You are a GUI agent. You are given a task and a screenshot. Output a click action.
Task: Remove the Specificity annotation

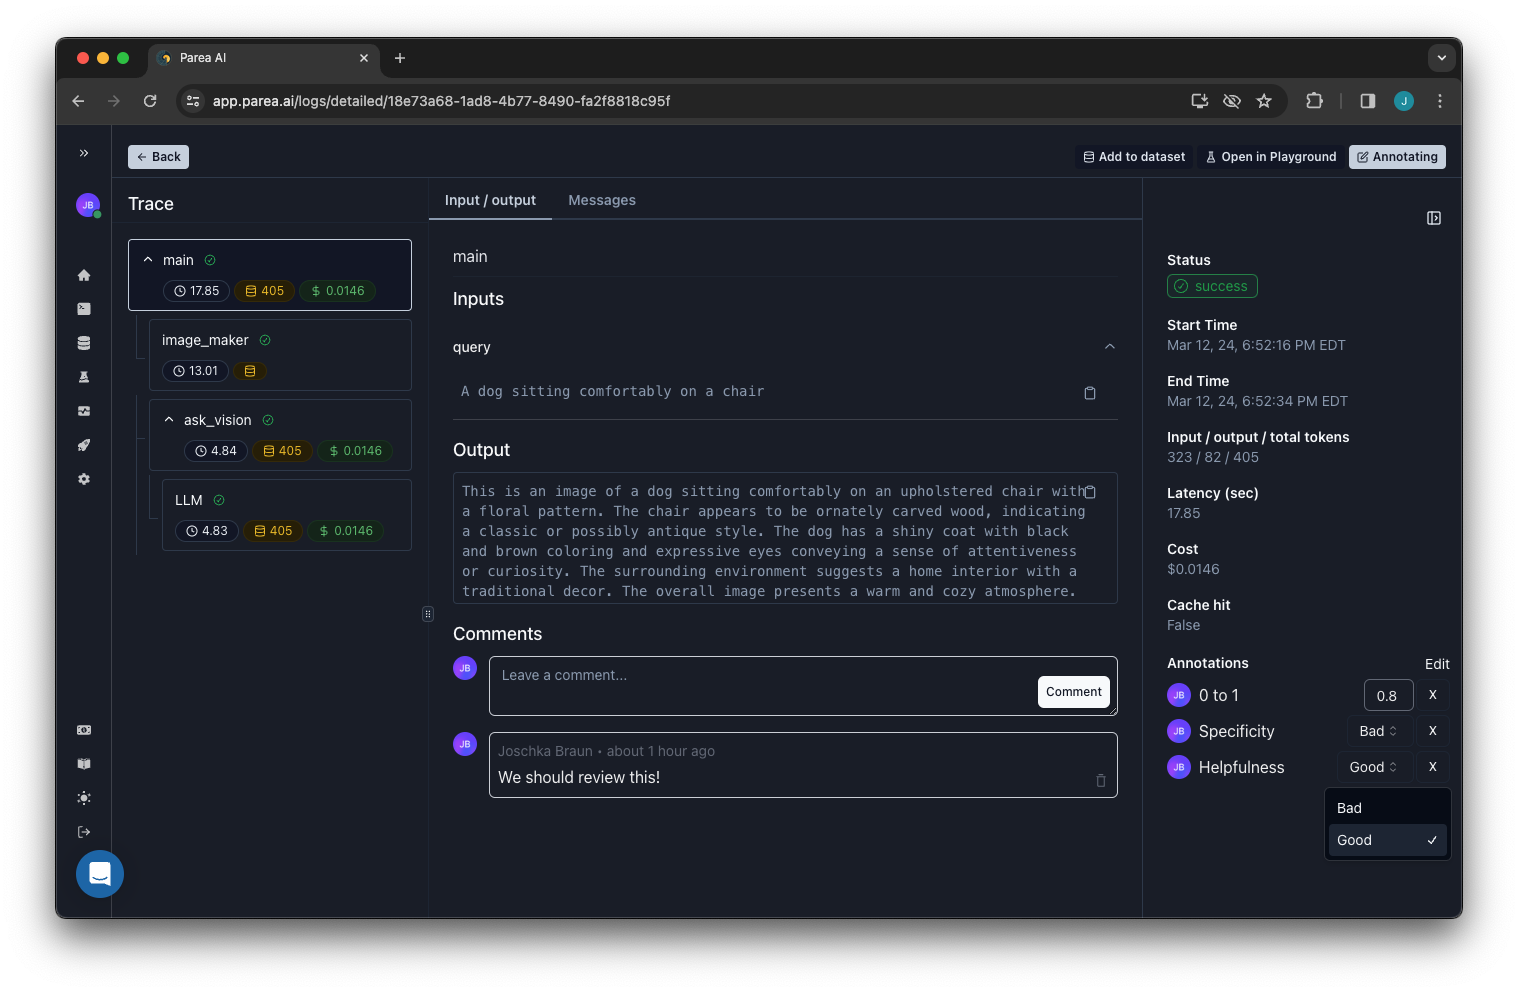[1433, 731]
